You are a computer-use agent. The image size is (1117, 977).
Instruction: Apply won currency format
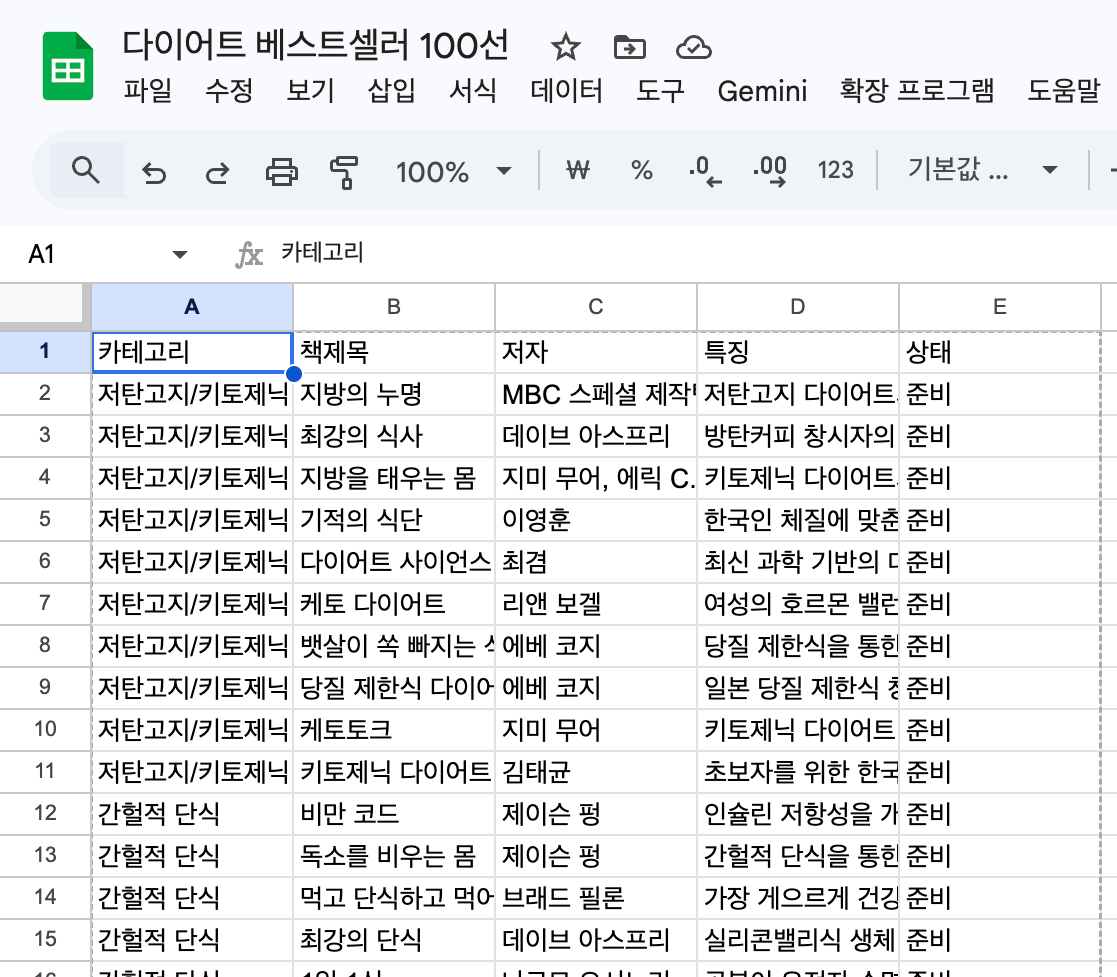578,171
